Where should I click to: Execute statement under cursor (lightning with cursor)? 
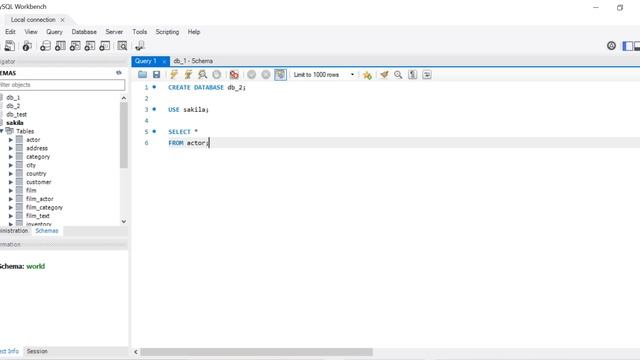pos(188,75)
